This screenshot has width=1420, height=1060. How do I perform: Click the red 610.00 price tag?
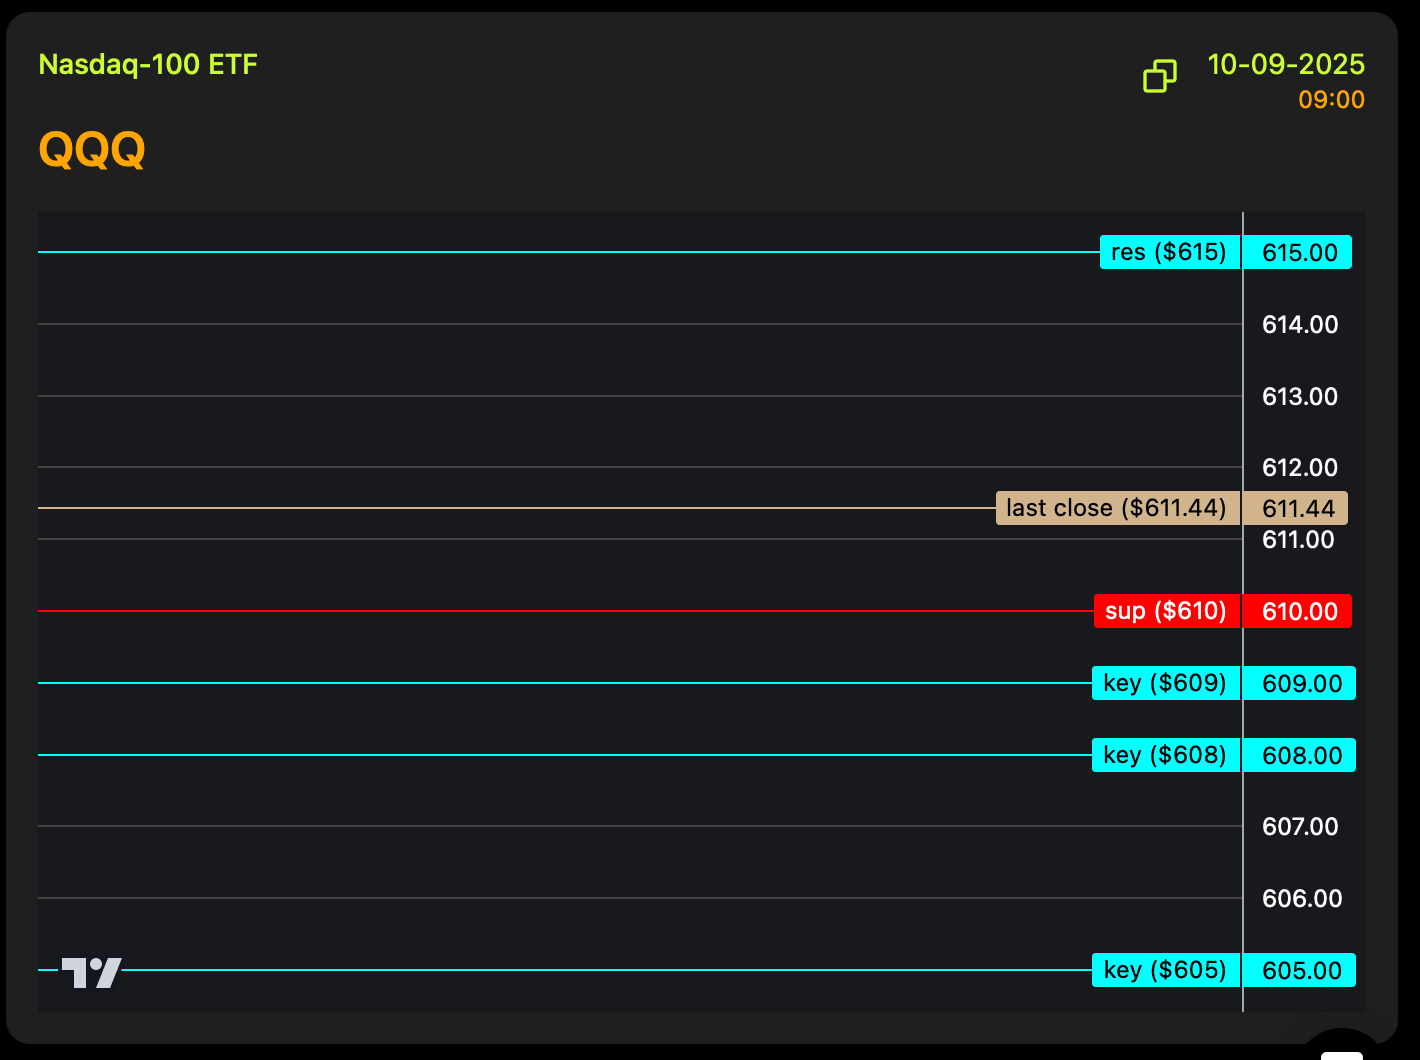pos(1298,611)
